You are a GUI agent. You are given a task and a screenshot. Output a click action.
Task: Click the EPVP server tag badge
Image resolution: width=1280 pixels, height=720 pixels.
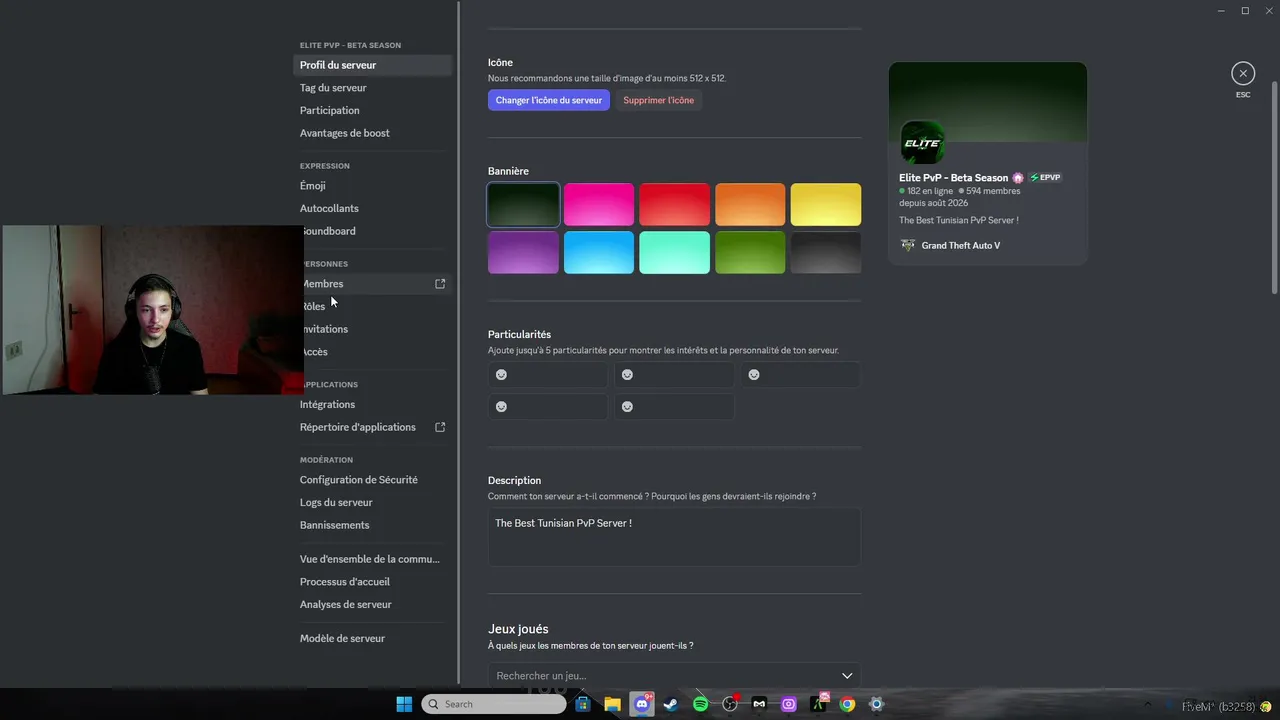pos(1045,178)
